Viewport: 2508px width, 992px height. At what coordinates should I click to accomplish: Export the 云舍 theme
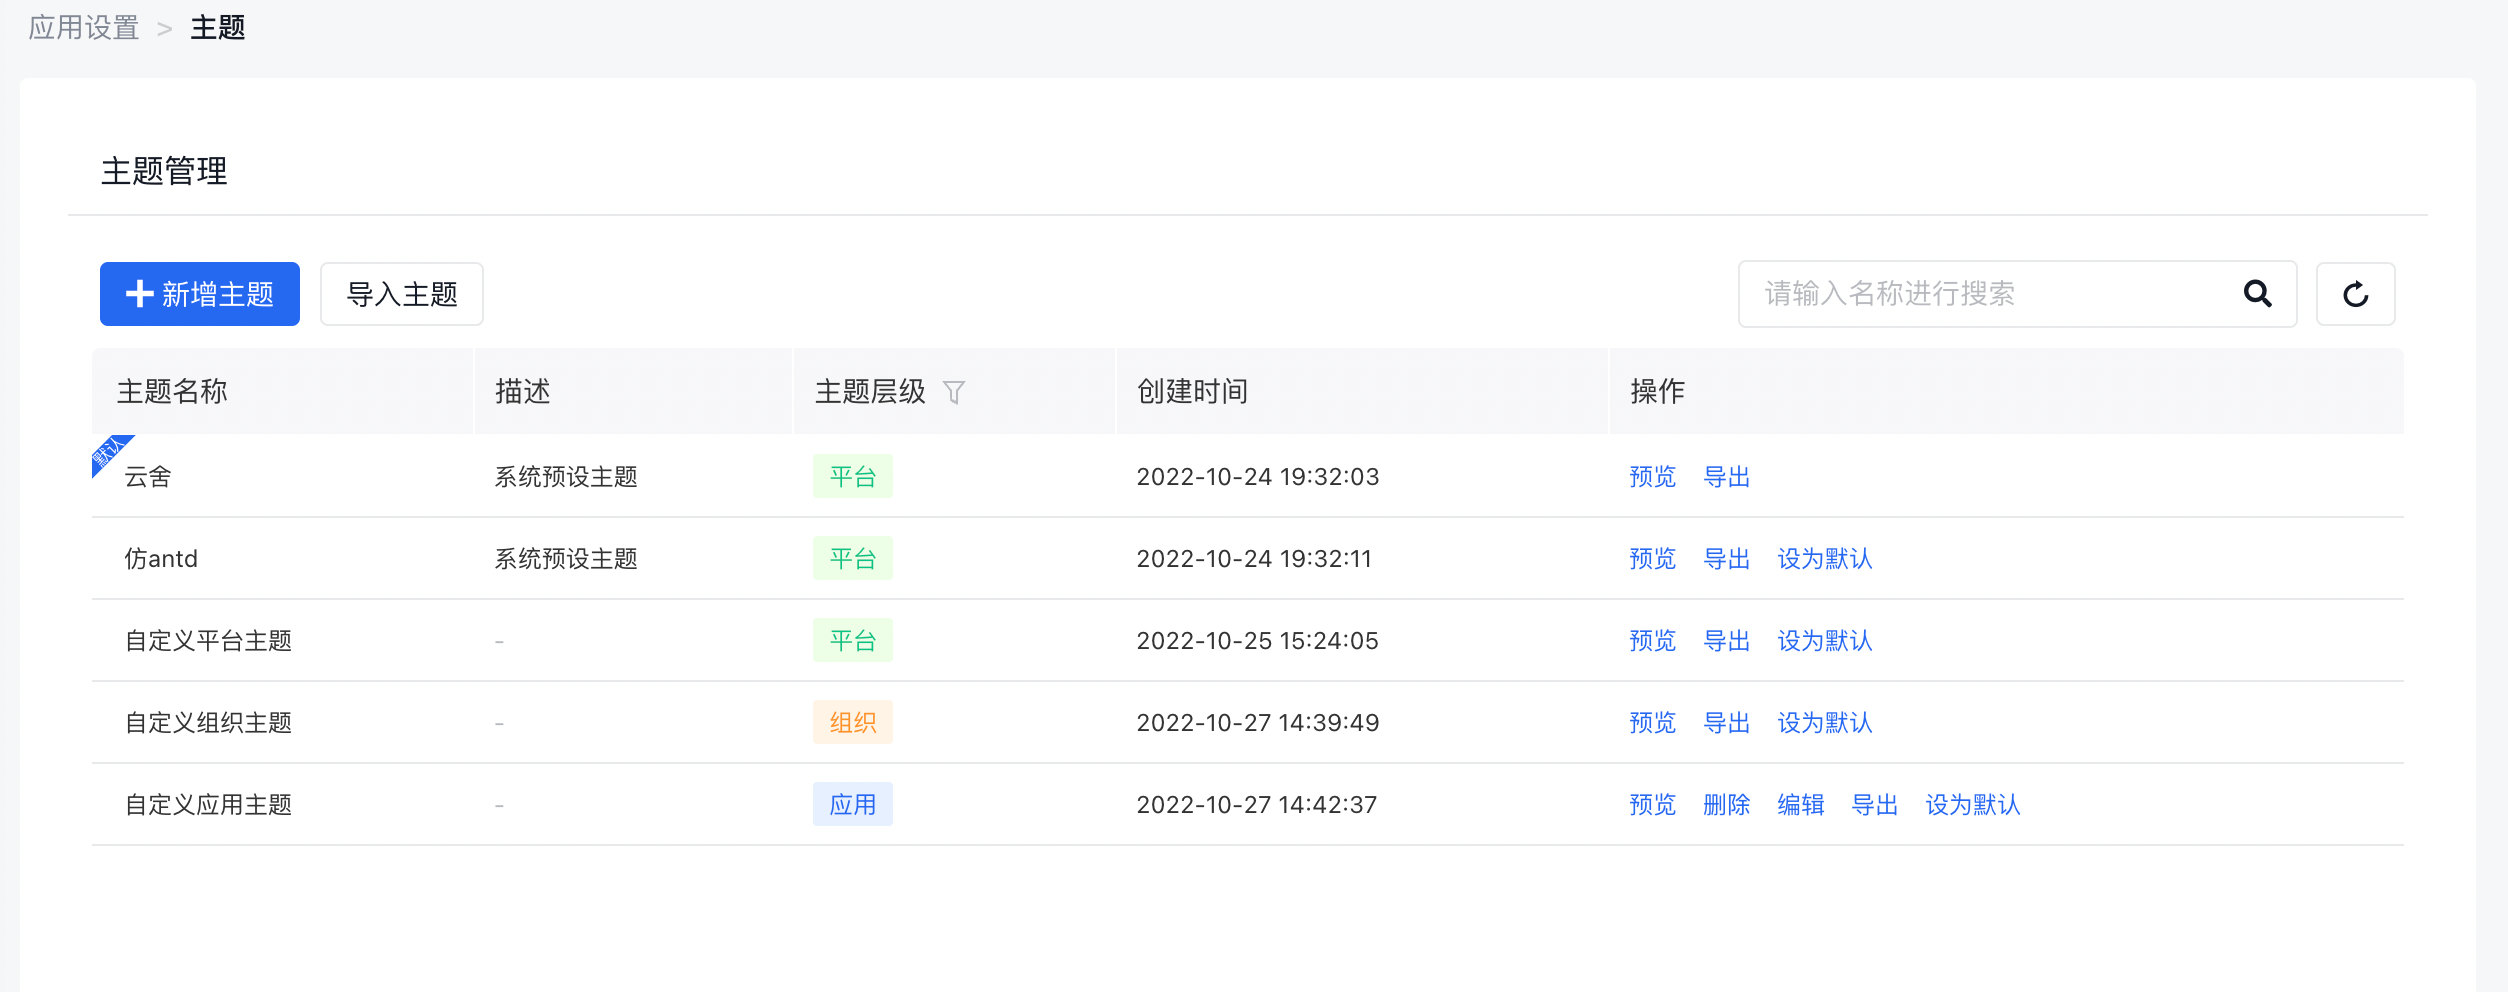1726,477
